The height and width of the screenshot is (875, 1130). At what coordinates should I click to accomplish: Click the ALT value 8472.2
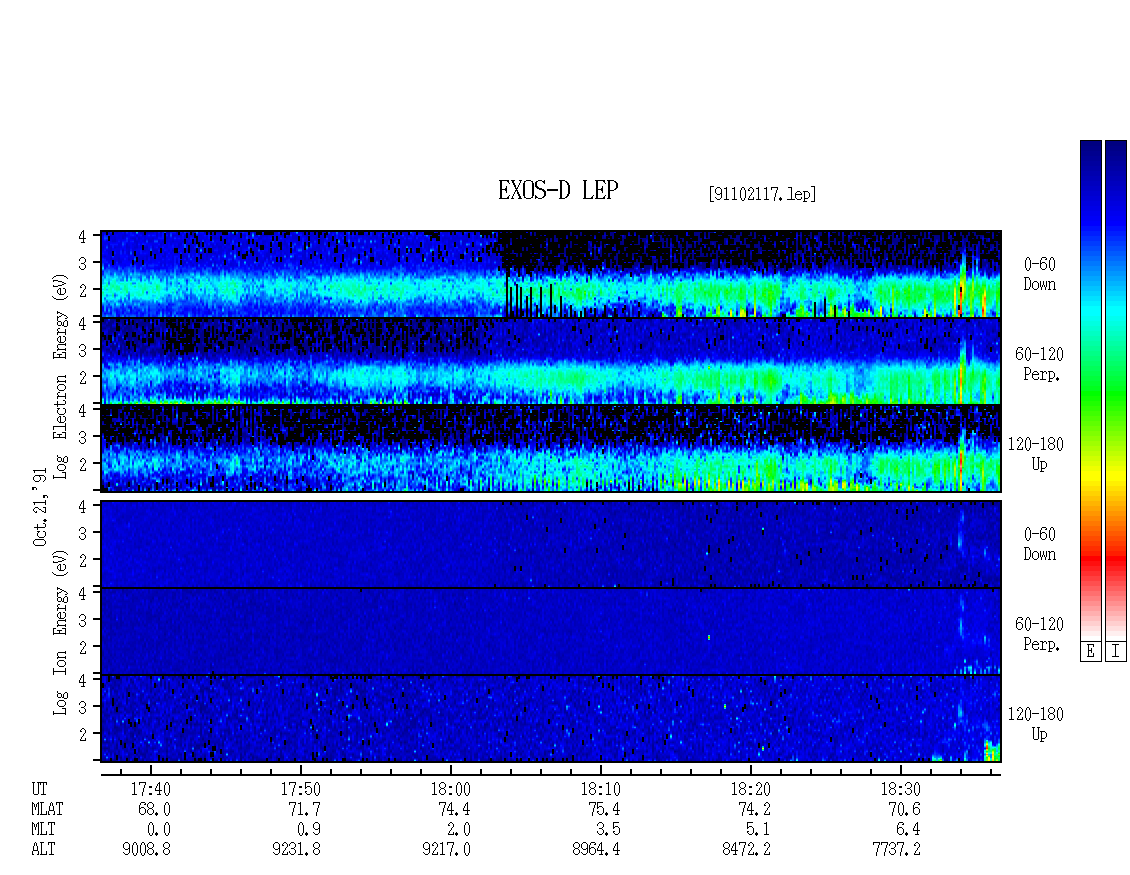coord(746,850)
